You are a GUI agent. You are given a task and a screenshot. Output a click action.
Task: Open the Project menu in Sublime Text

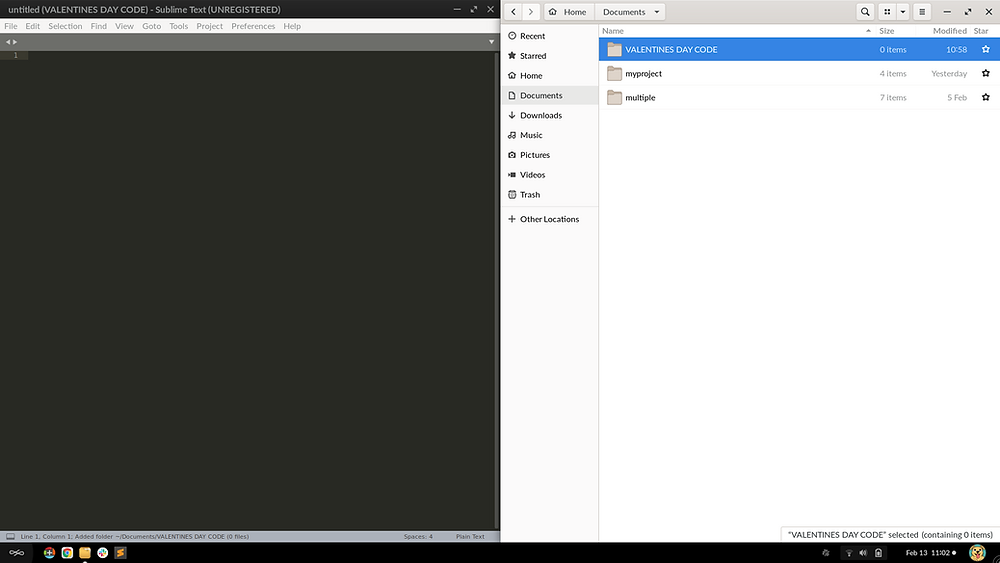(209, 26)
